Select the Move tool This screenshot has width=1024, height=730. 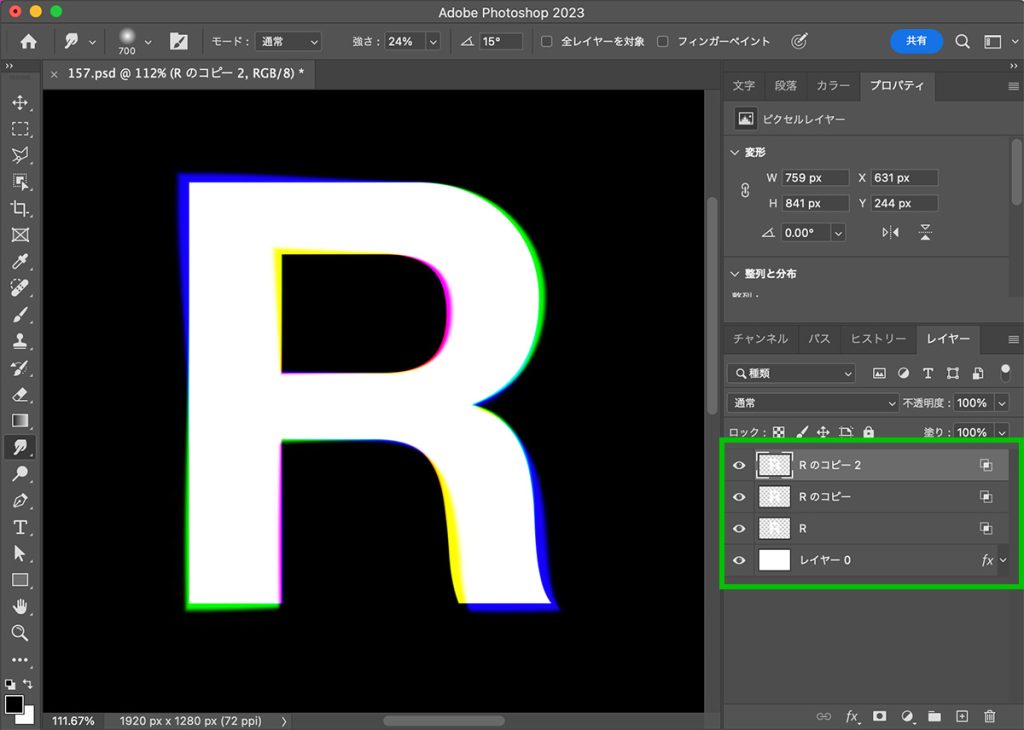(21, 101)
